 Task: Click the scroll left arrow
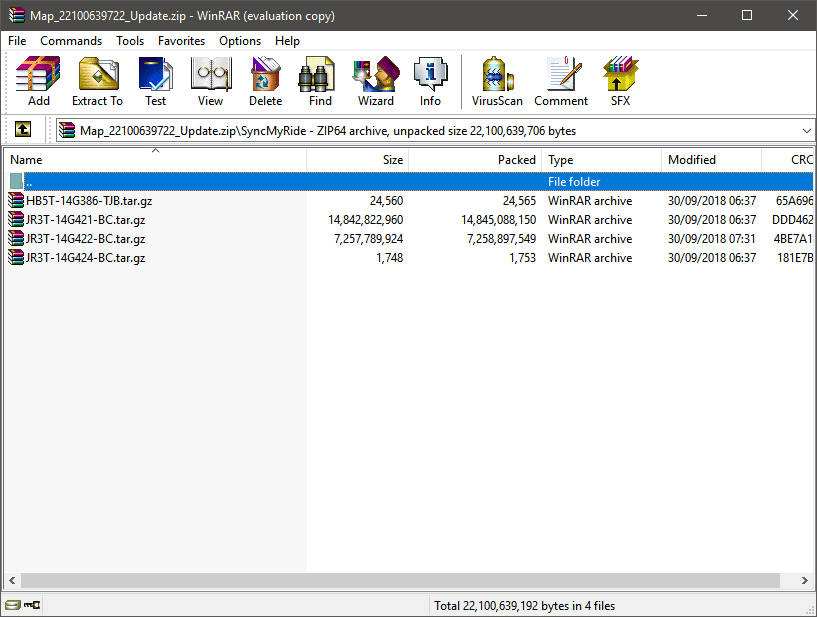[x=12, y=580]
